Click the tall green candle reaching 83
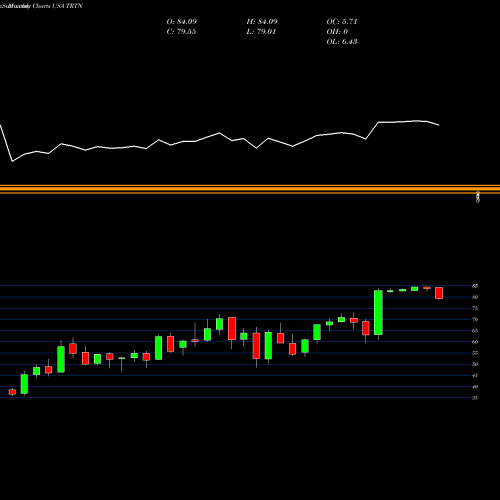The width and height of the screenshot is (500, 500). (378, 312)
